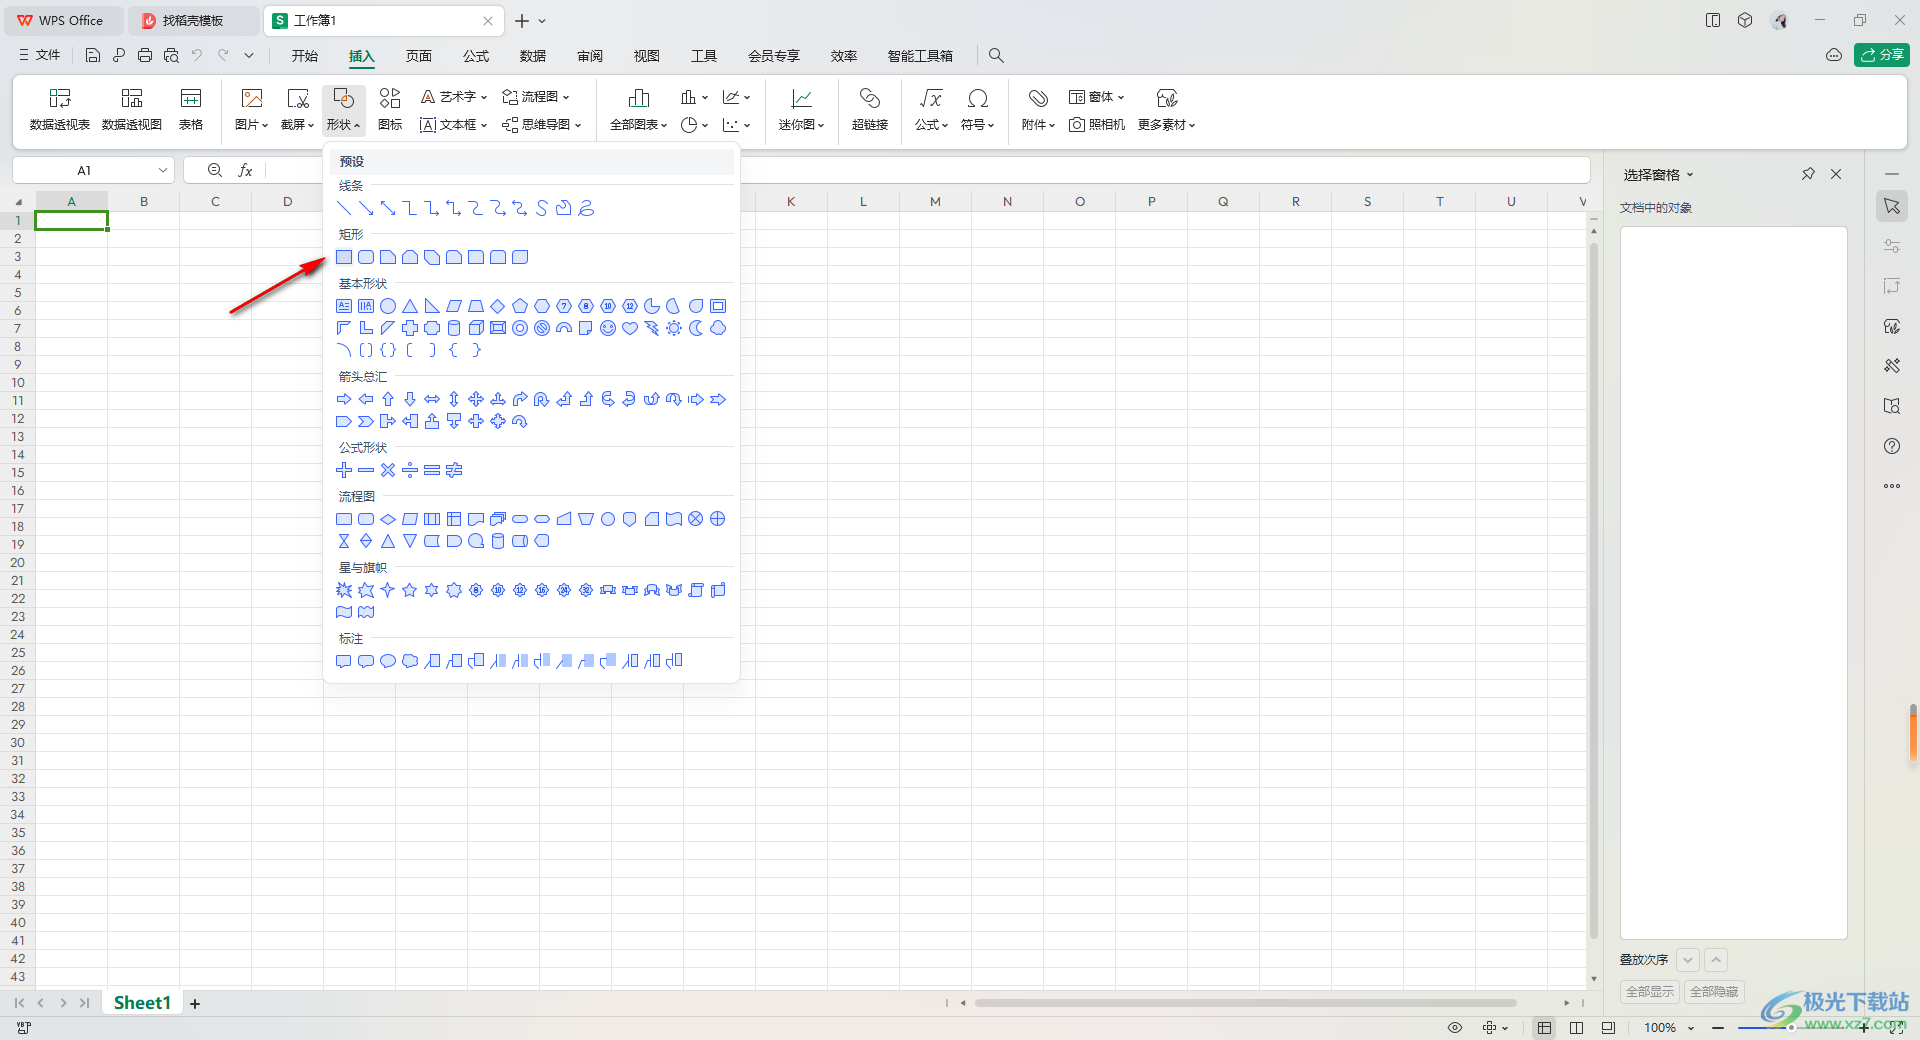
Task: Switch to the 公式 ribbon tab
Action: (x=476, y=56)
